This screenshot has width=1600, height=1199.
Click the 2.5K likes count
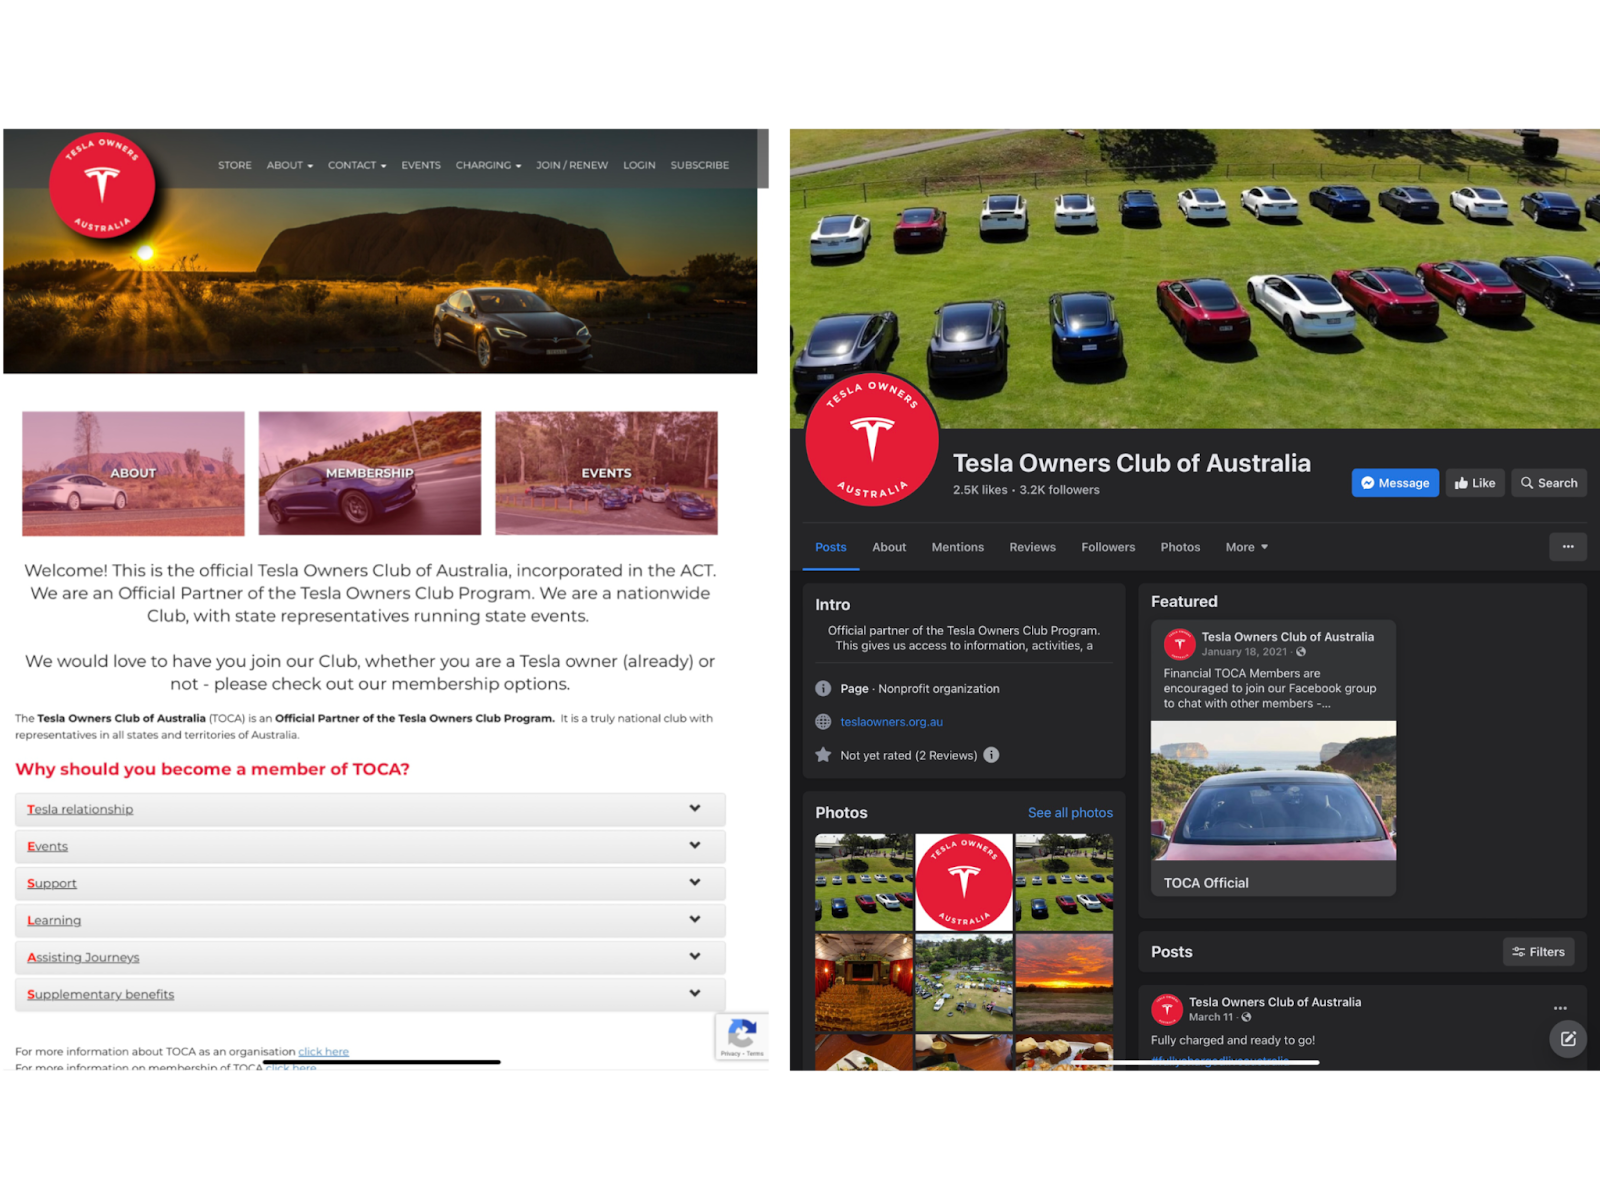click(980, 490)
